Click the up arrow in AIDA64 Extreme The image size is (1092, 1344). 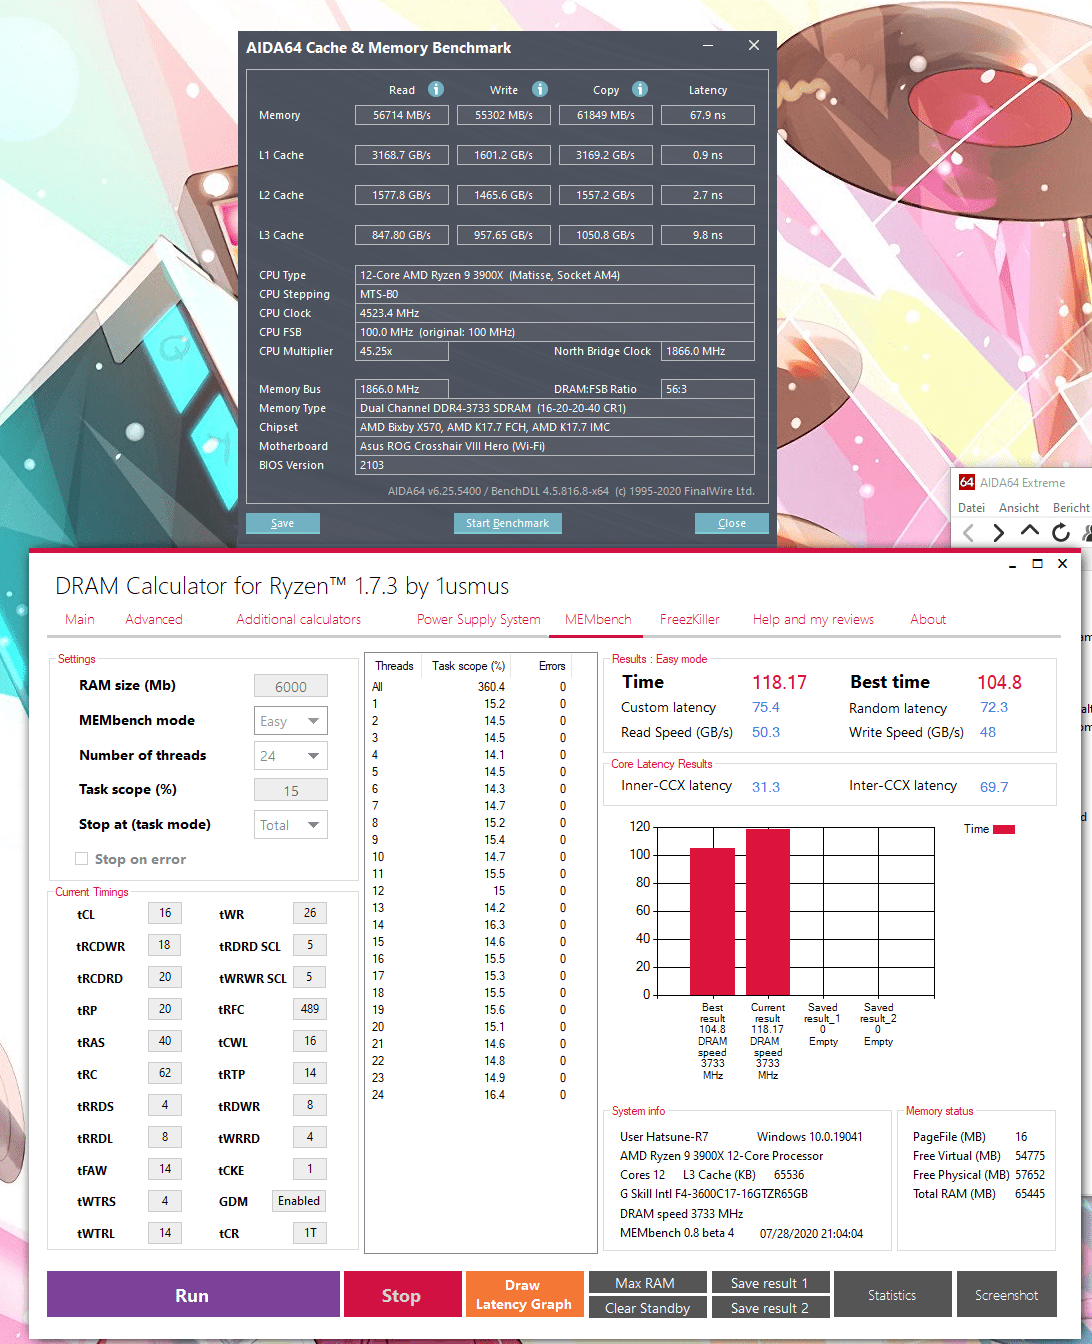pyautogui.click(x=1030, y=531)
